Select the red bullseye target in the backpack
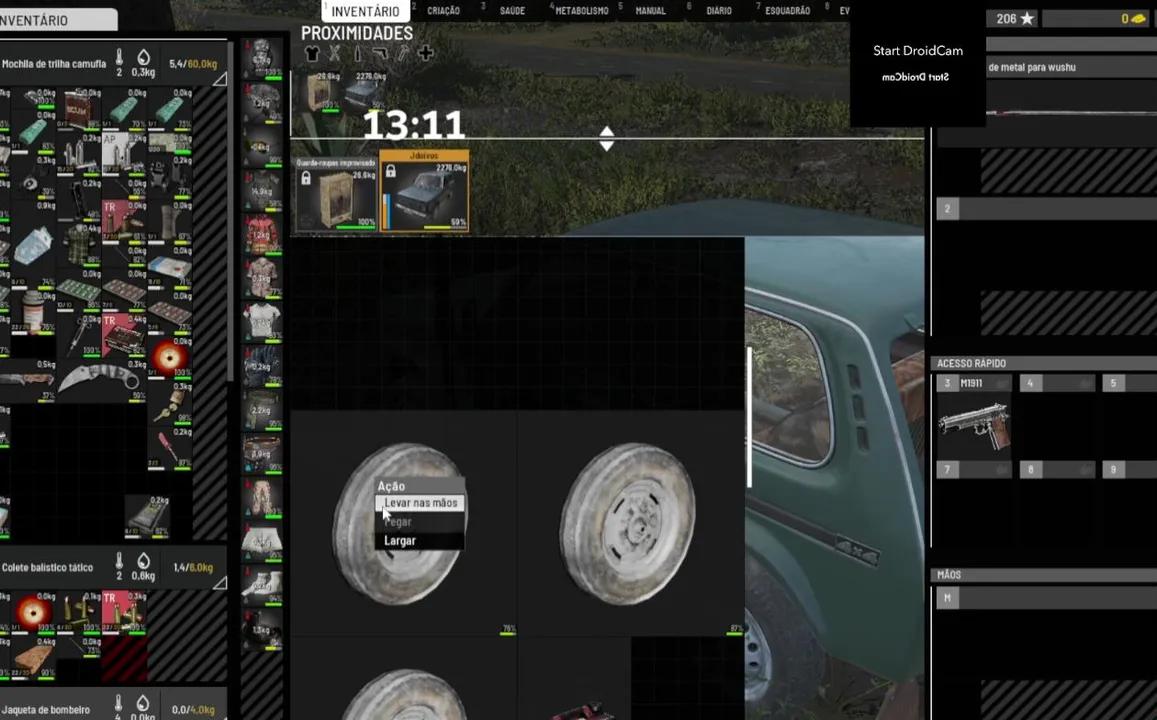This screenshot has width=1157, height=720. click(170, 357)
